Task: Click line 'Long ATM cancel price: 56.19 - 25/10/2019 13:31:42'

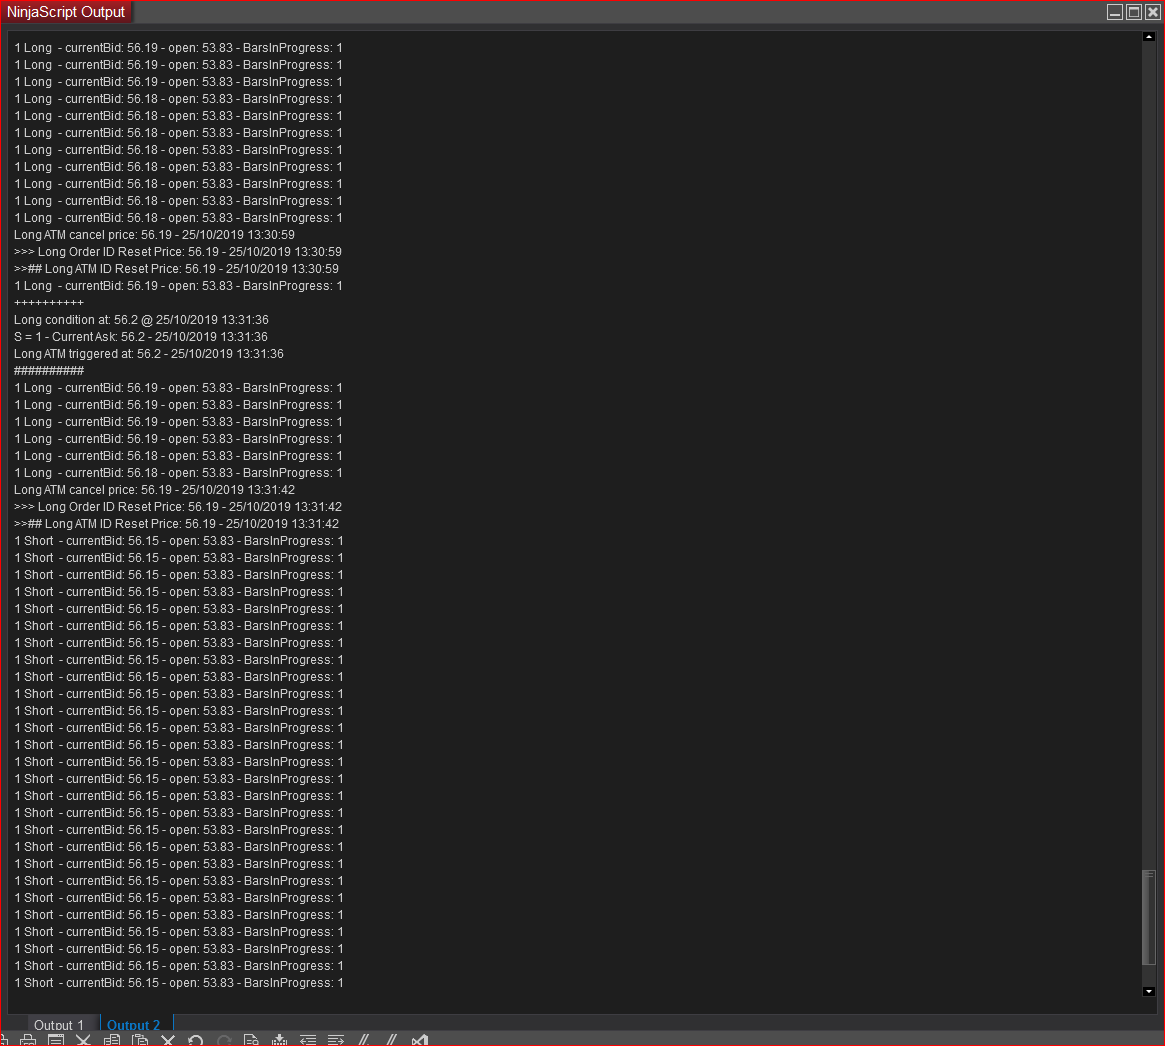Action: [x=155, y=490]
